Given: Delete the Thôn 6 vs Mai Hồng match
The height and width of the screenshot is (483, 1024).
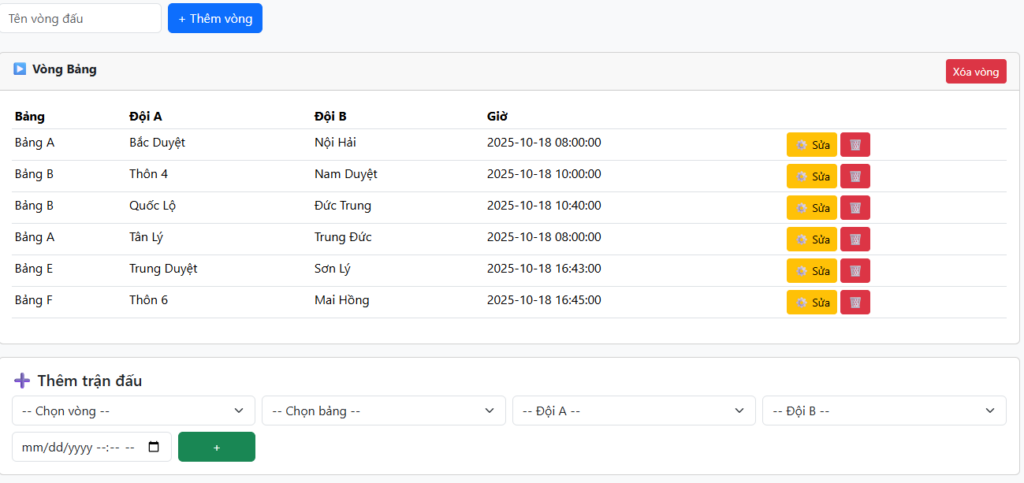Looking at the screenshot, I should click(x=855, y=303).
